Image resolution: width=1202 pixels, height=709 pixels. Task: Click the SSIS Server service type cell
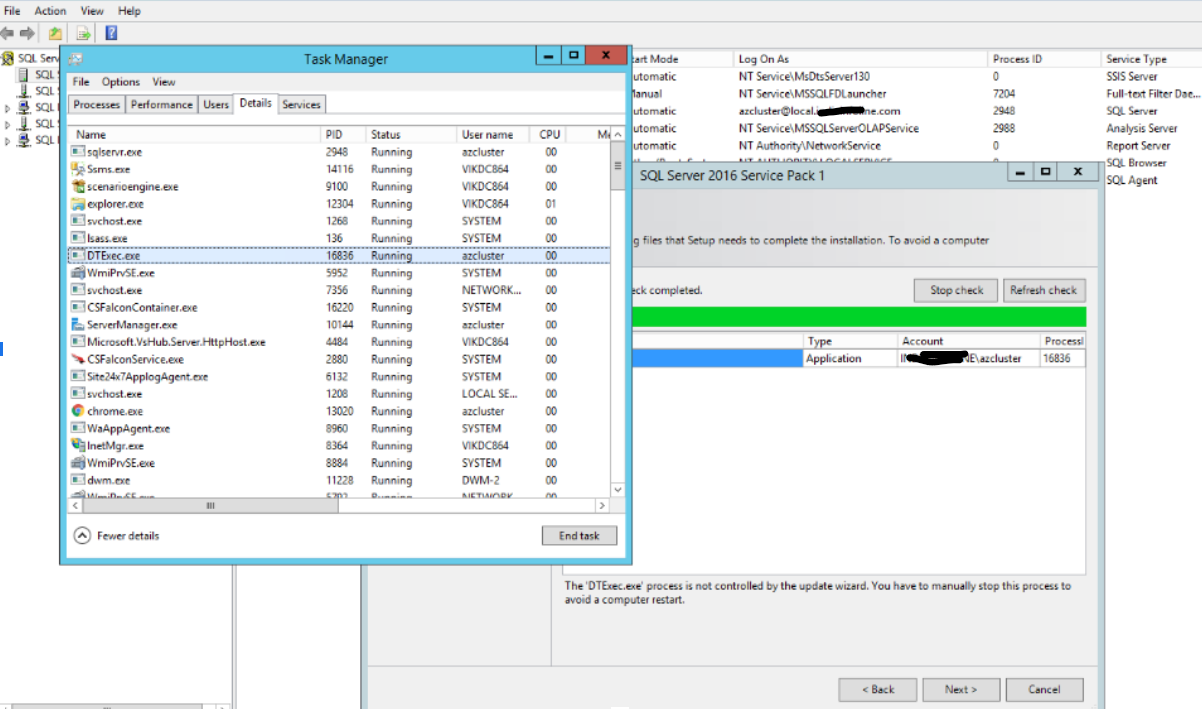click(x=1132, y=76)
